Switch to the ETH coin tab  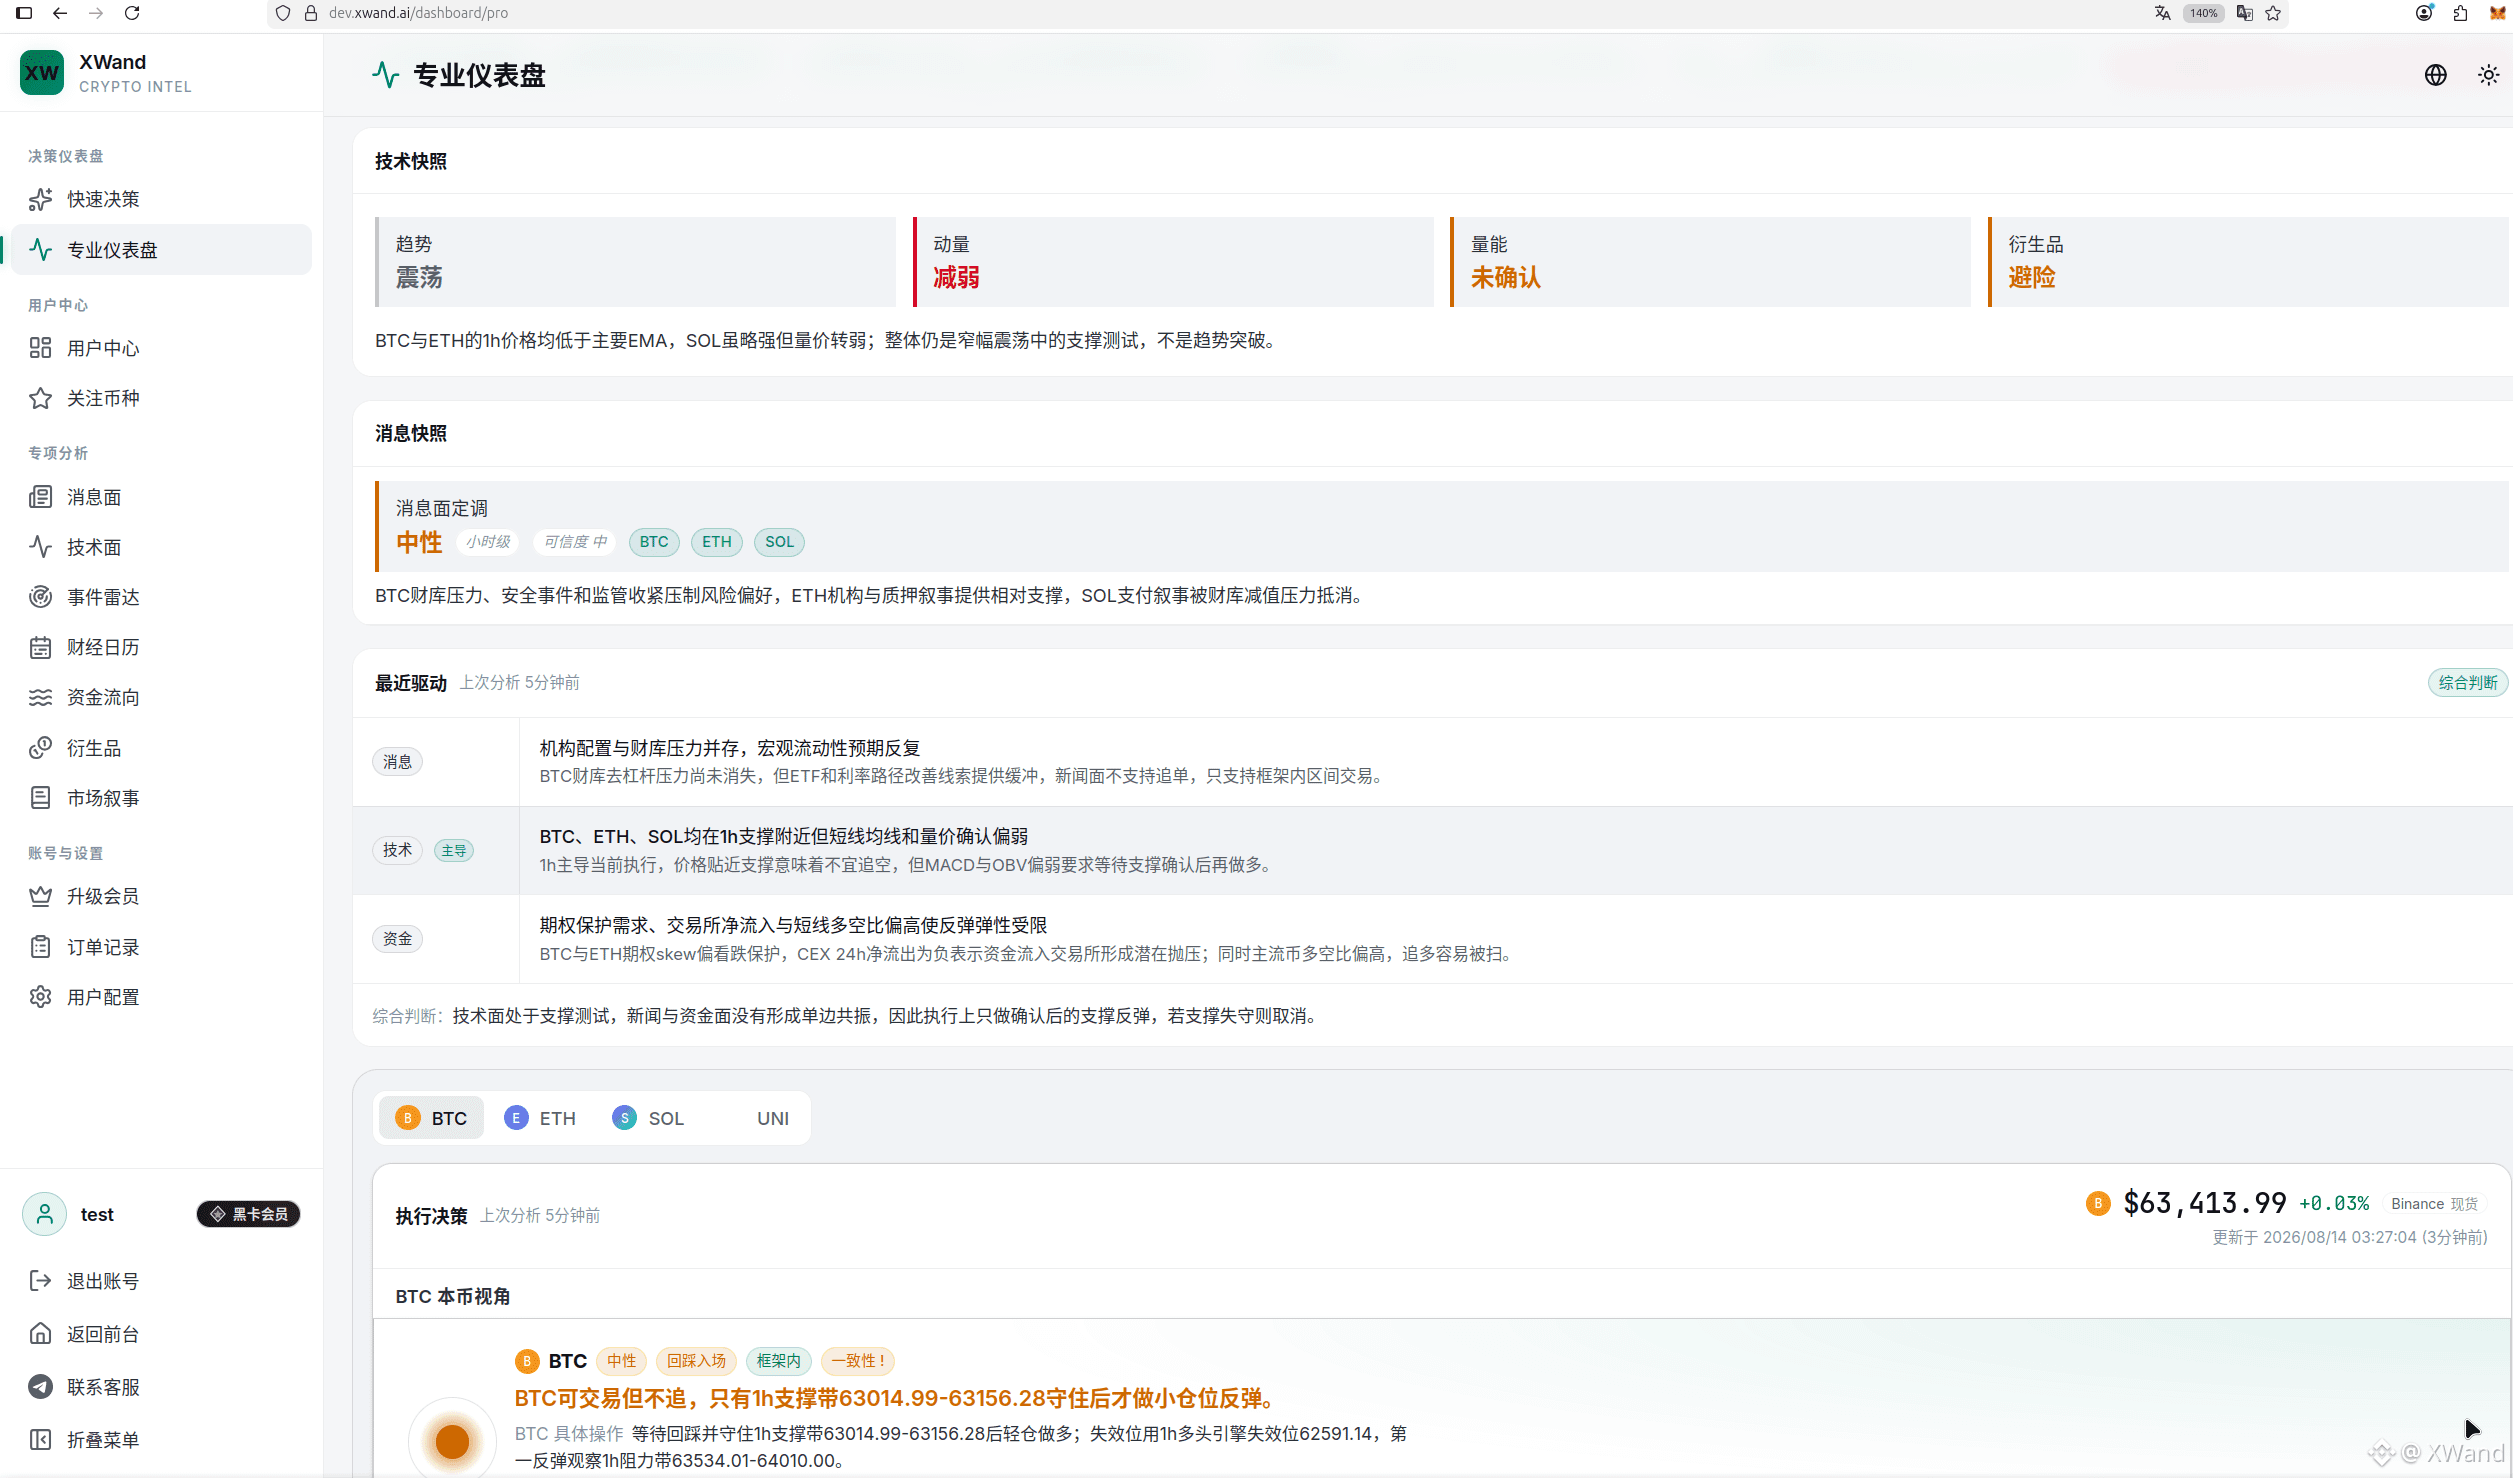pos(540,1118)
